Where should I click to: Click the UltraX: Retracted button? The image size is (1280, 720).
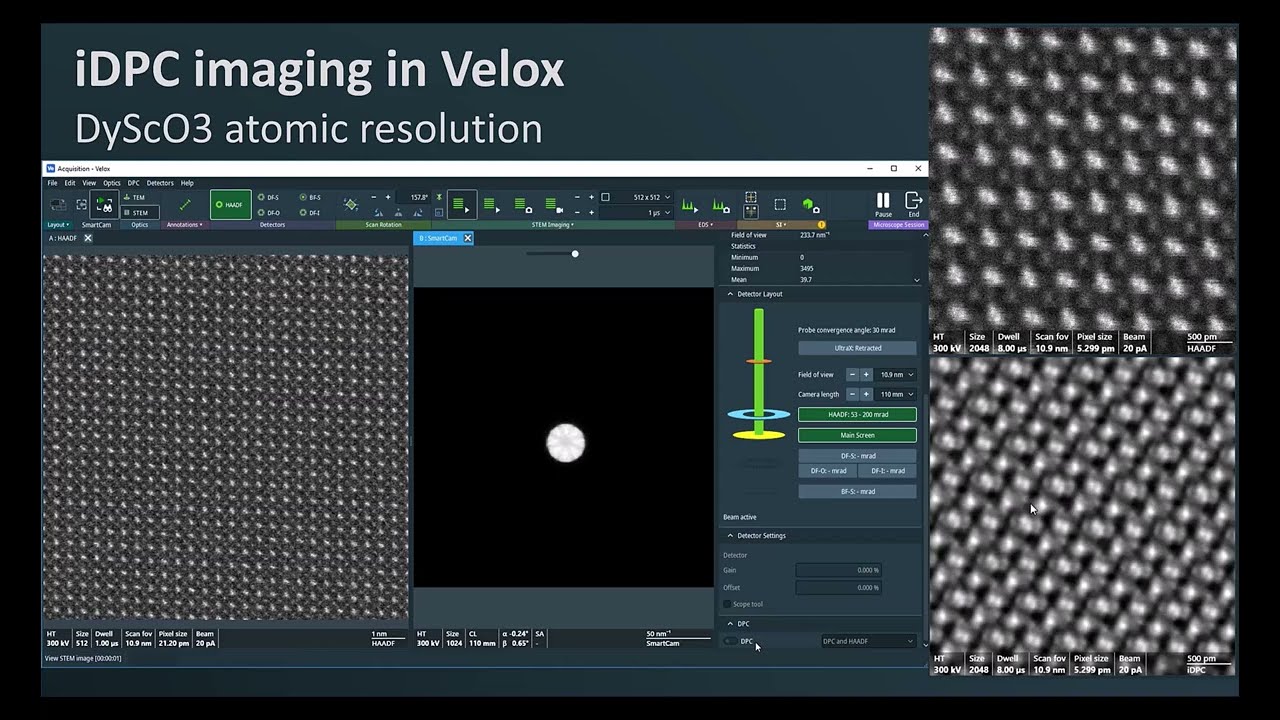[857, 348]
